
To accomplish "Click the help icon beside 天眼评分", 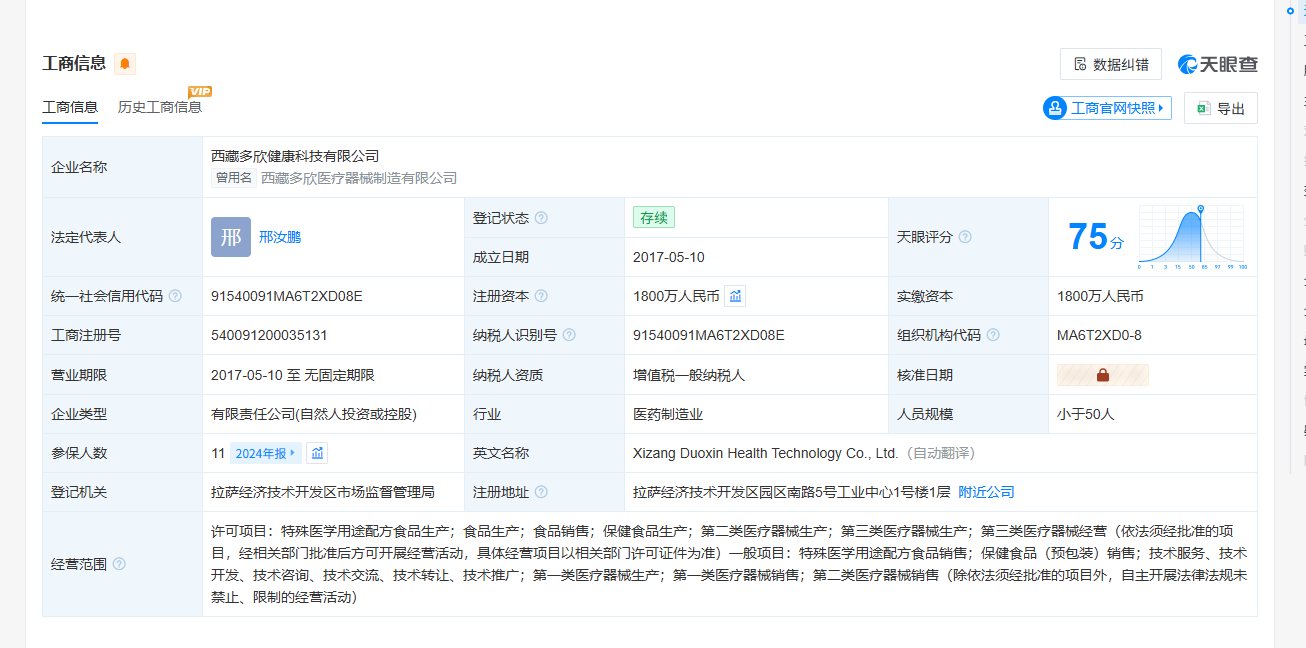I will click(x=965, y=237).
